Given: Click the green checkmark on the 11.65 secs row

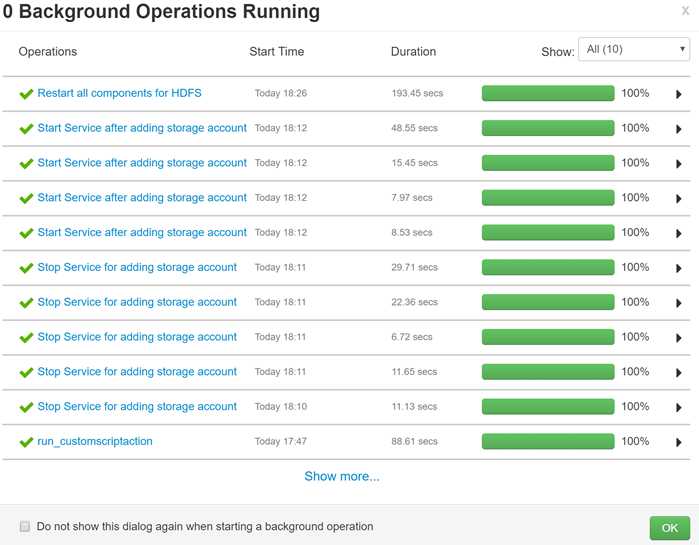Looking at the screenshot, I should pyautogui.click(x=26, y=372).
